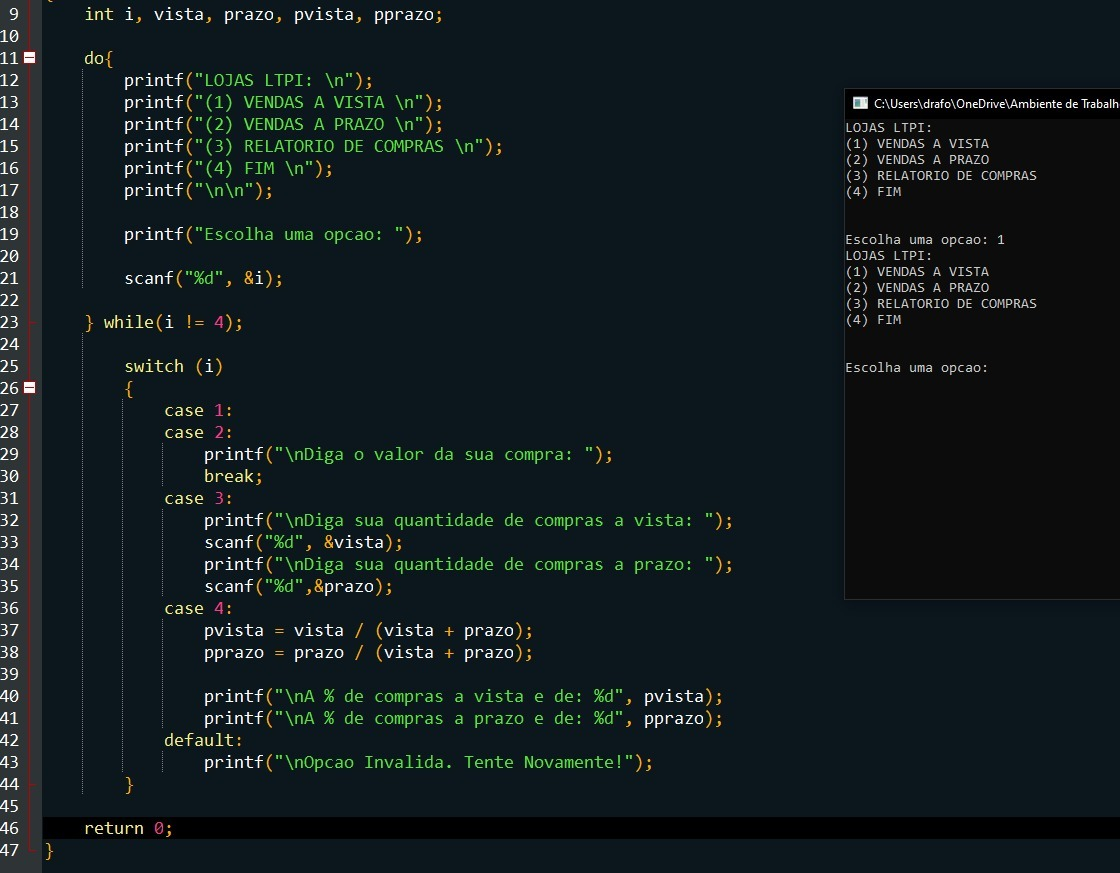Viewport: 1120px width, 873px height.
Task: Click the printf "(1) VENDAS A VISTA" code line
Action: point(283,102)
